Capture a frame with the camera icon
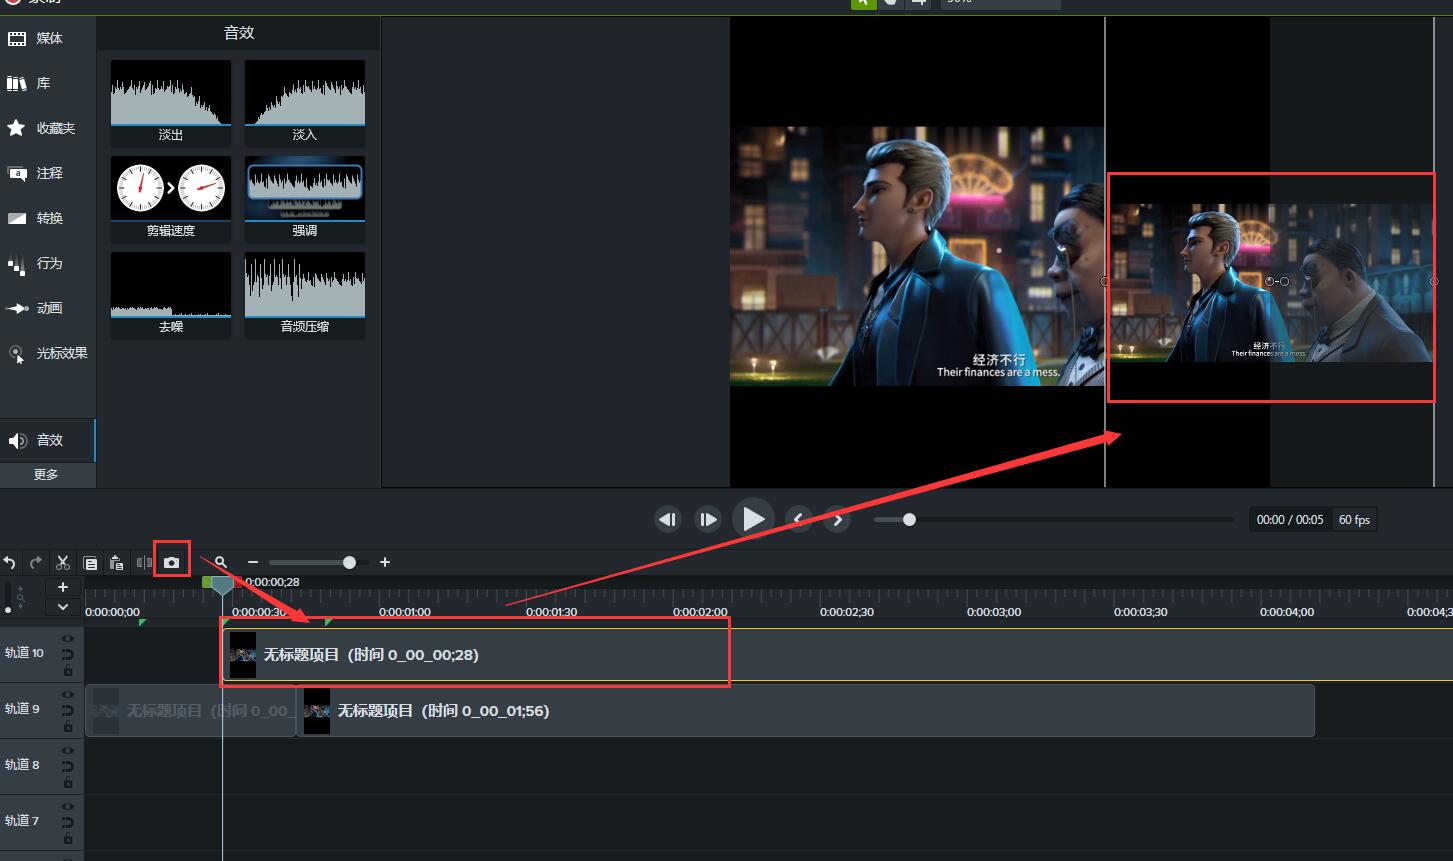Viewport: 1453px width, 861px height. (x=172, y=563)
